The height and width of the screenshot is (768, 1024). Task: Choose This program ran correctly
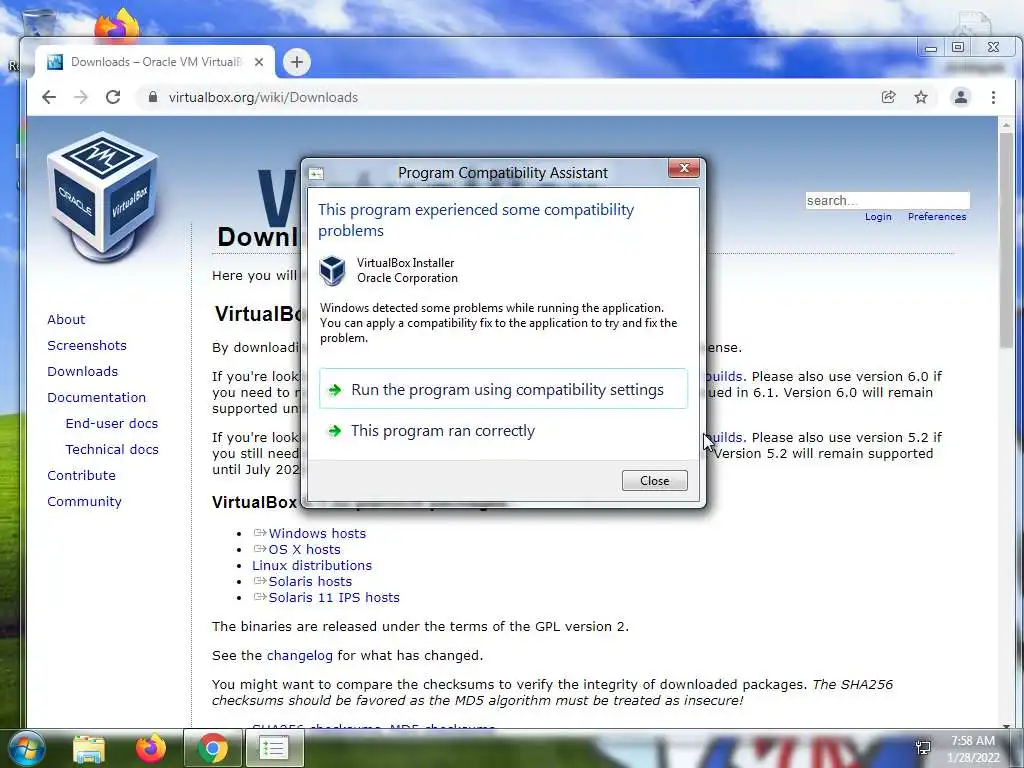coord(503,431)
